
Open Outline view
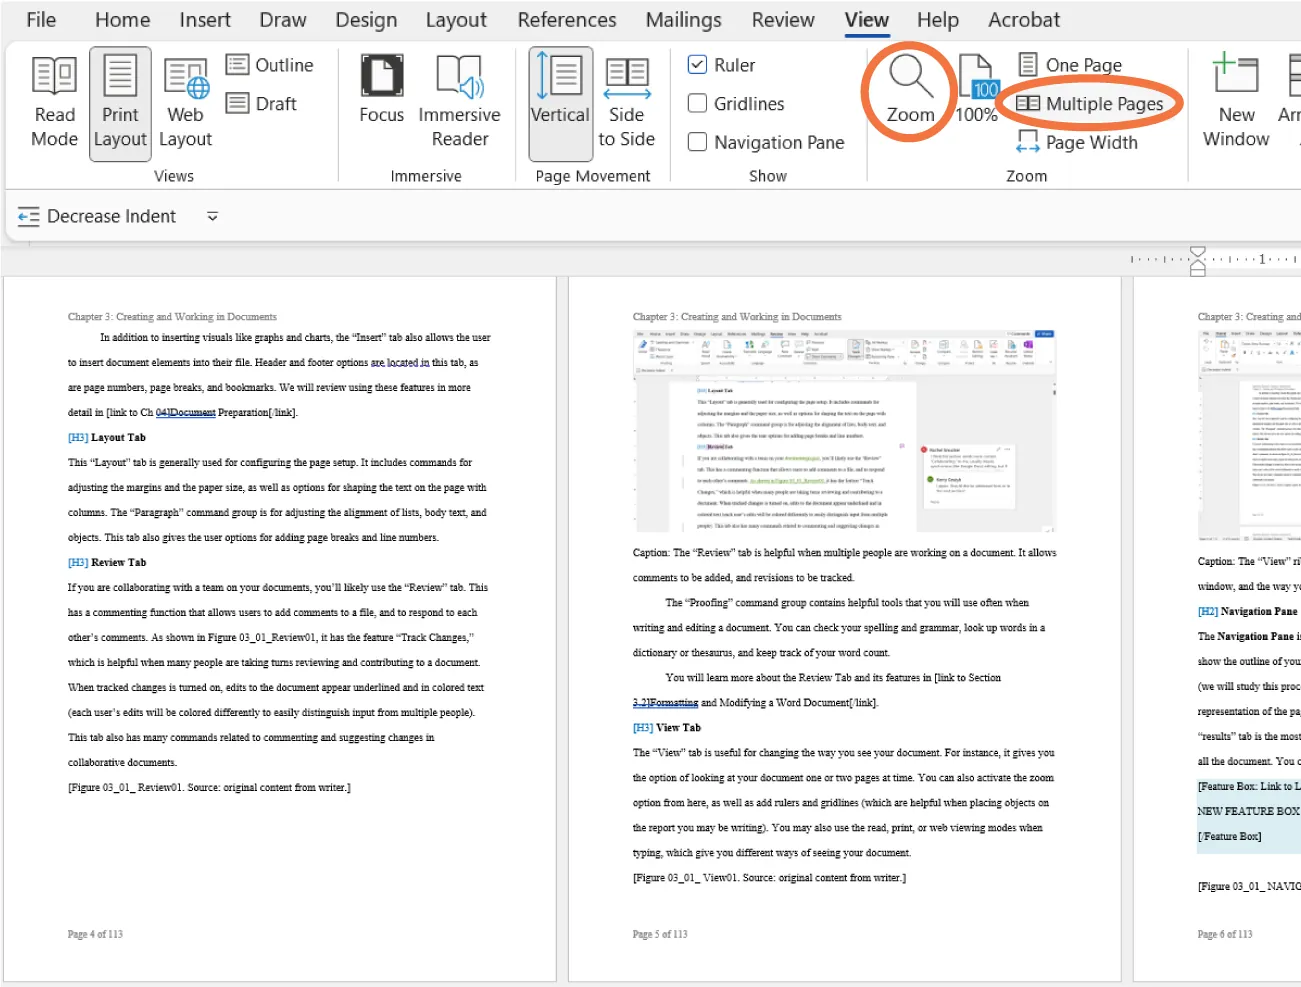click(x=271, y=64)
